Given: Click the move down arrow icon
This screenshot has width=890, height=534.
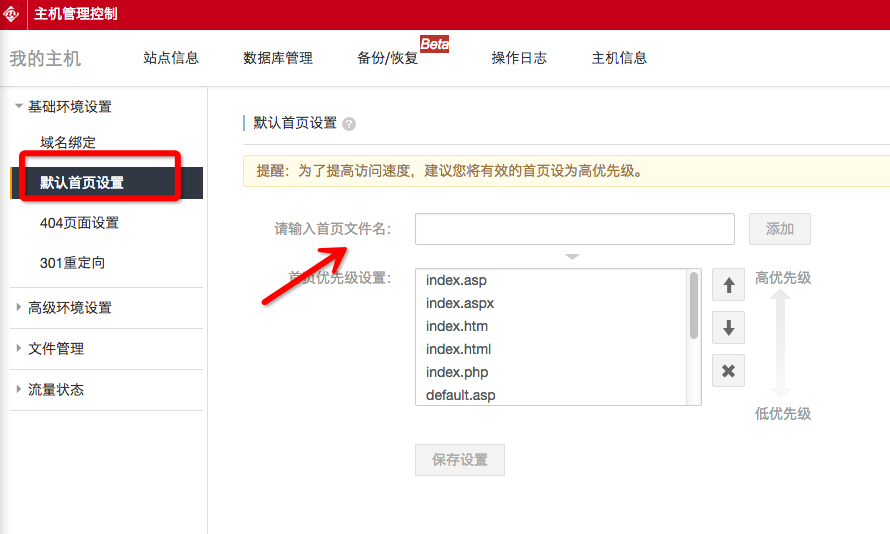Looking at the screenshot, I should (x=728, y=327).
